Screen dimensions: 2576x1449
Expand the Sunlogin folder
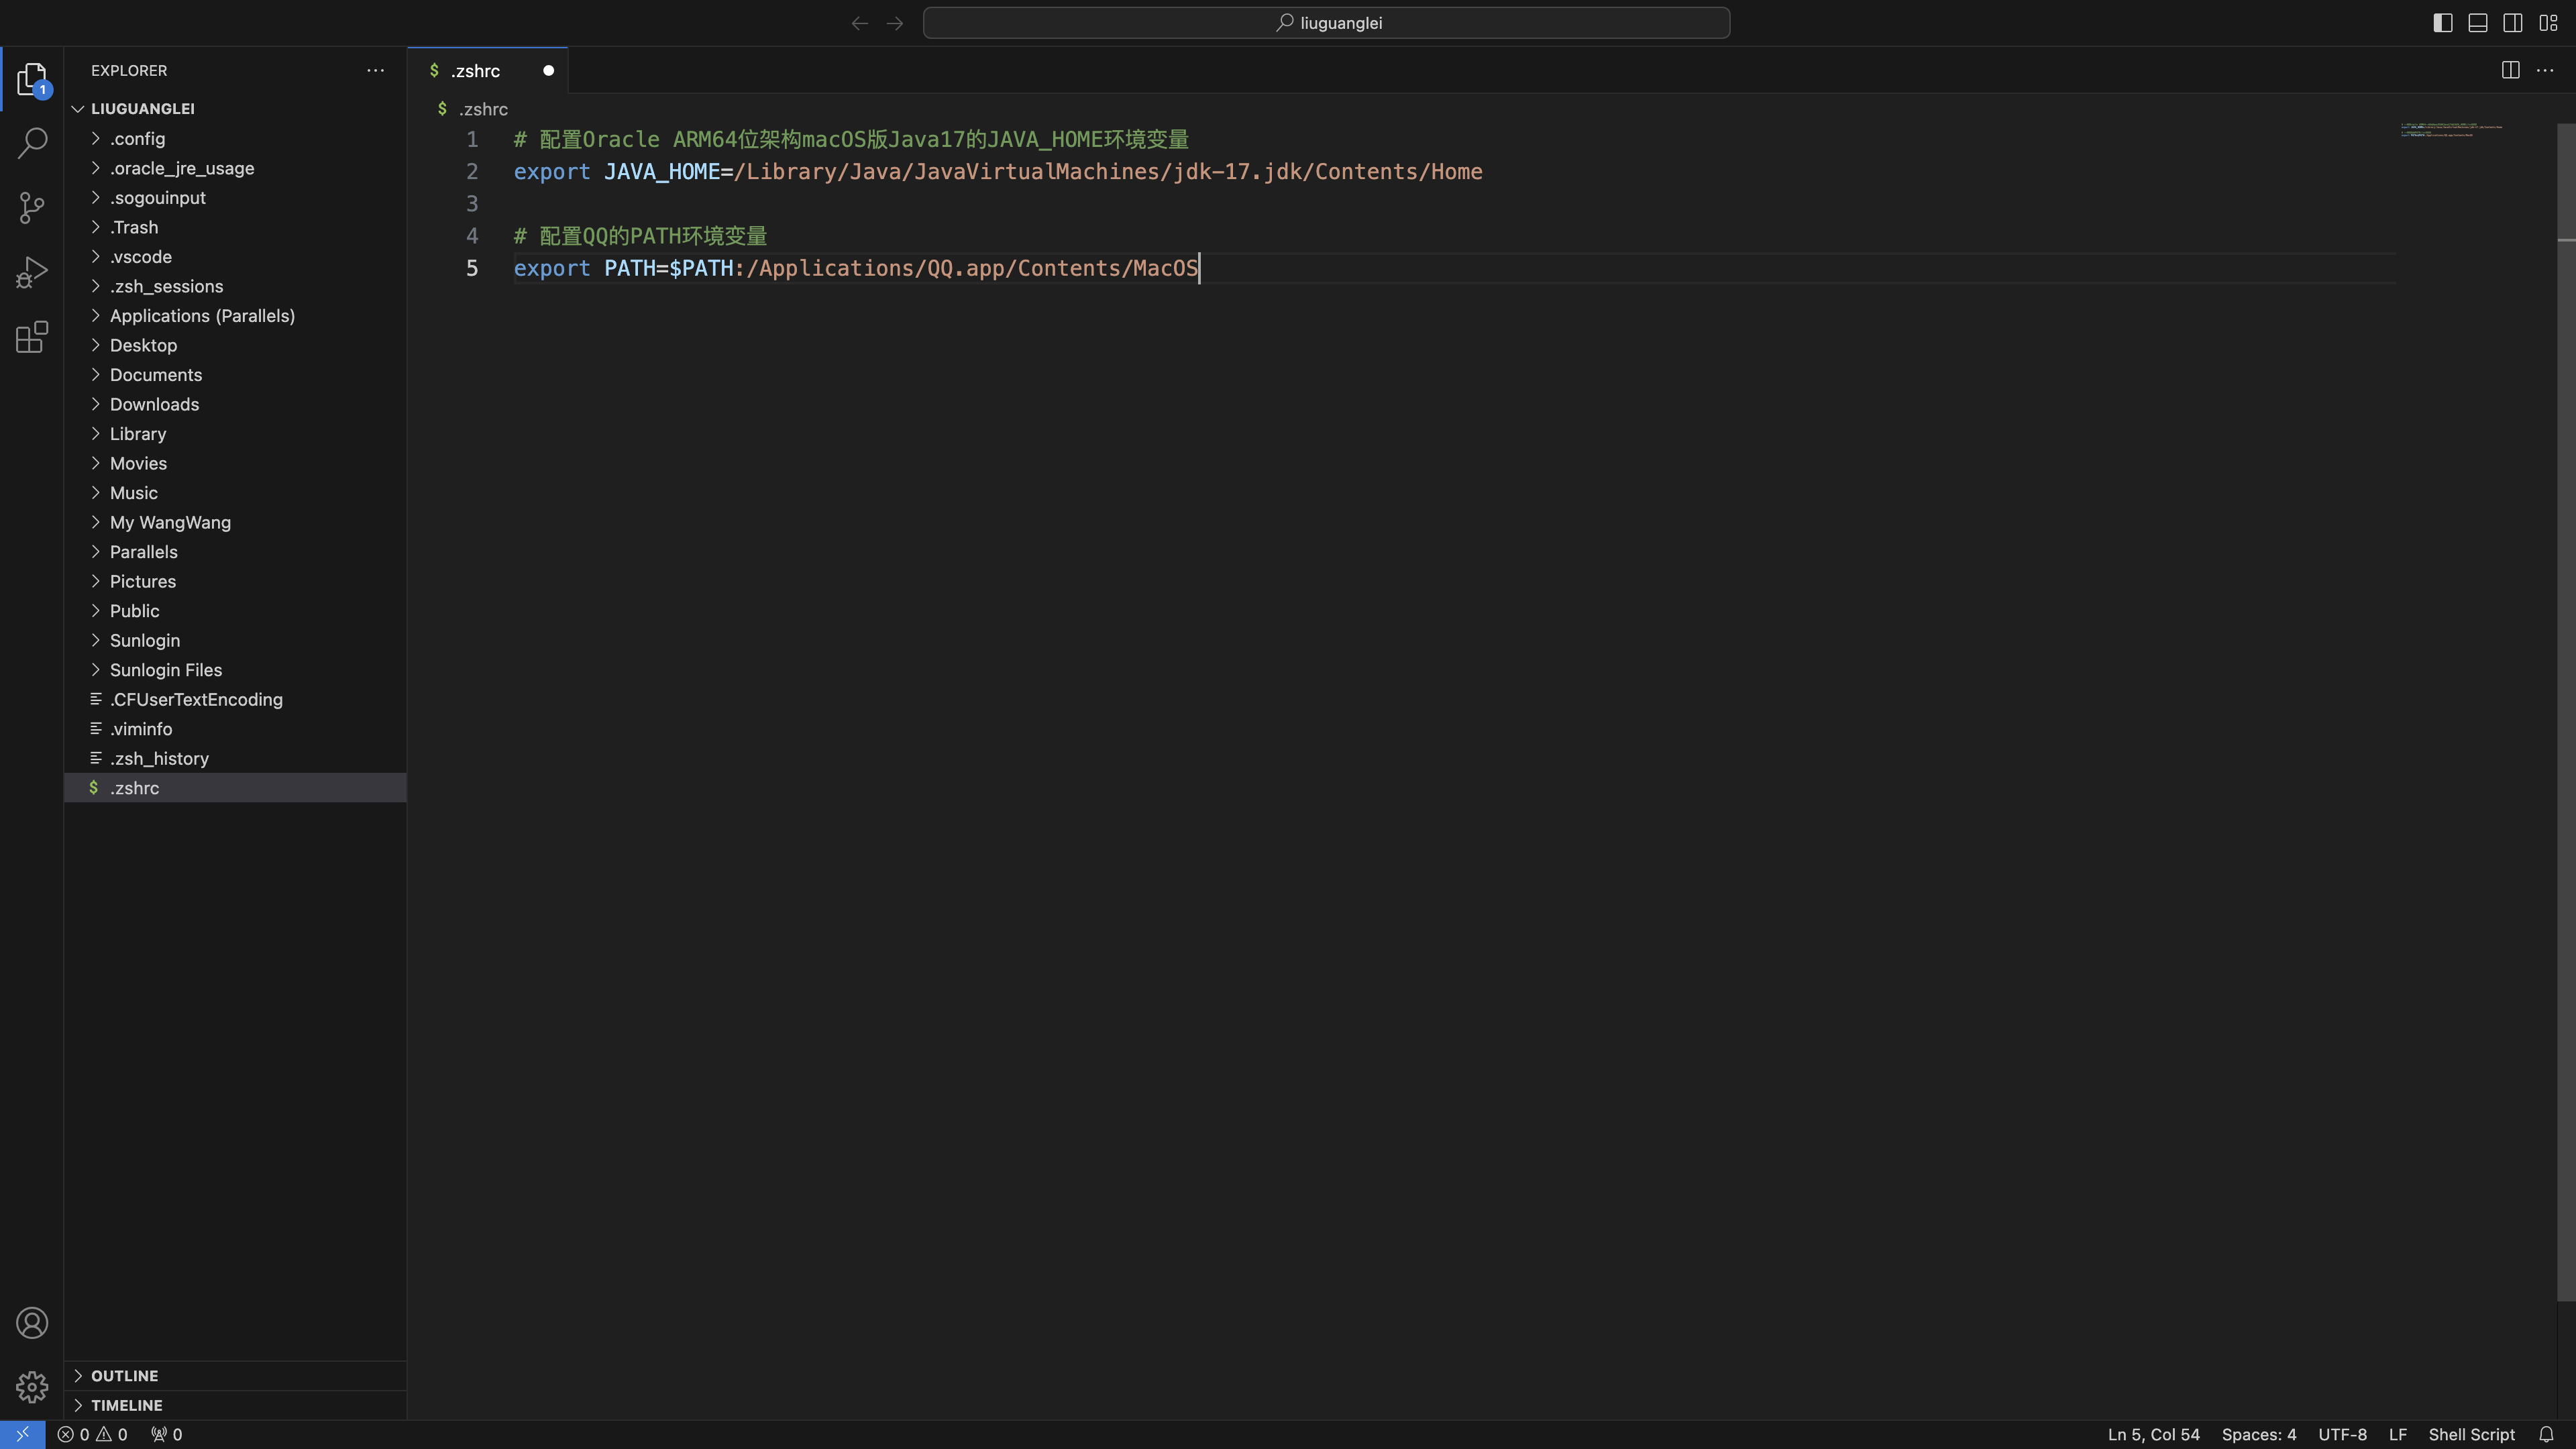pyautogui.click(x=235, y=640)
